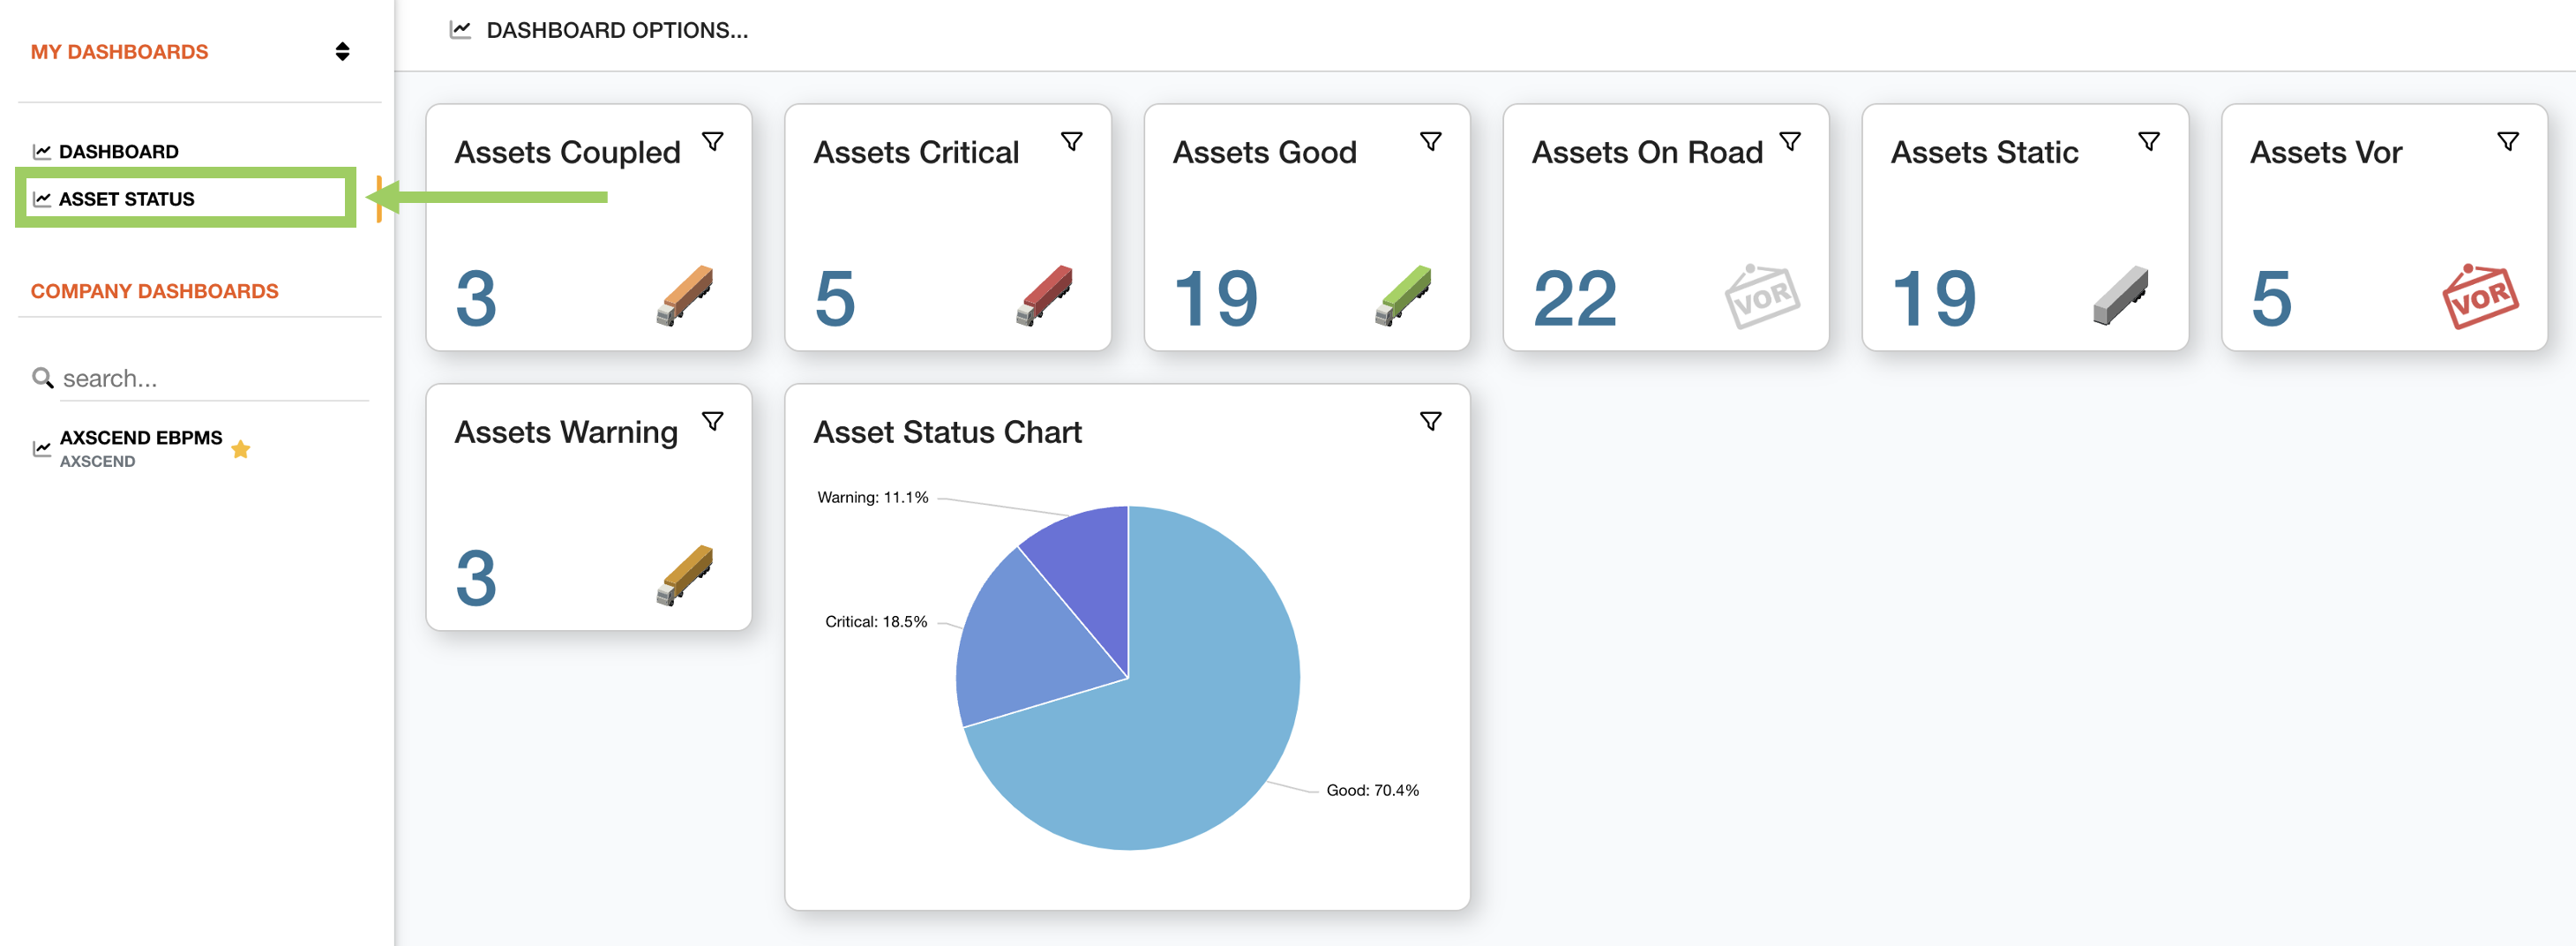This screenshot has height=946, width=2576.
Task: Open the Assets On Road filter menu
Action: click(1790, 143)
